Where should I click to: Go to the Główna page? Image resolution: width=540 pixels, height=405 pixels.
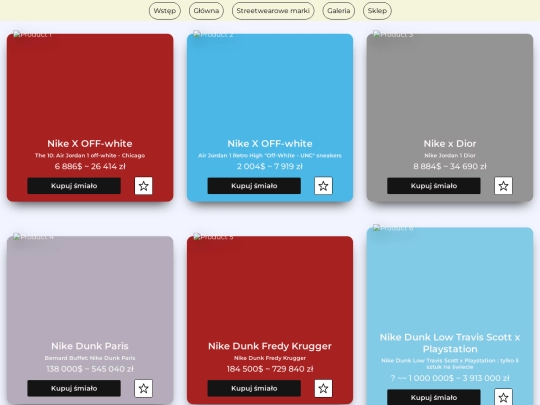pyautogui.click(x=206, y=11)
